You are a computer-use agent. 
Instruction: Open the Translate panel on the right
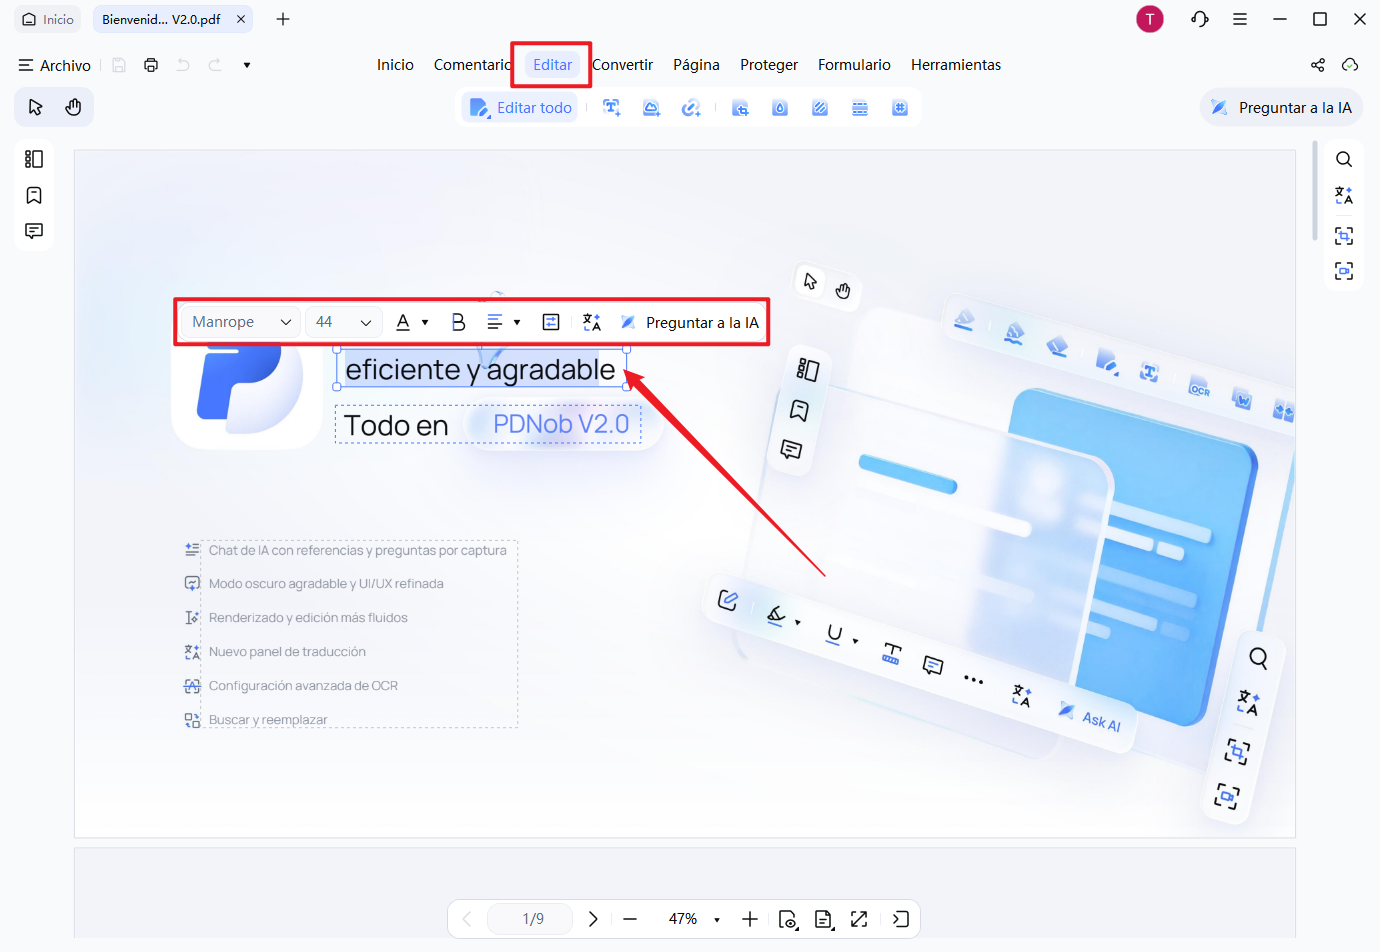1344,195
